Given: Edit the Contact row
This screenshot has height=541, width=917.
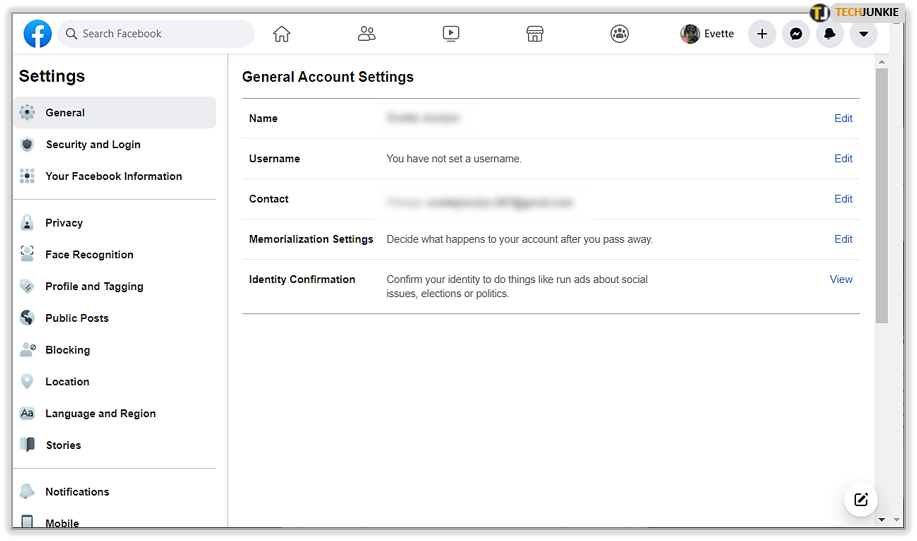Looking at the screenshot, I should (x=843, y=199).
